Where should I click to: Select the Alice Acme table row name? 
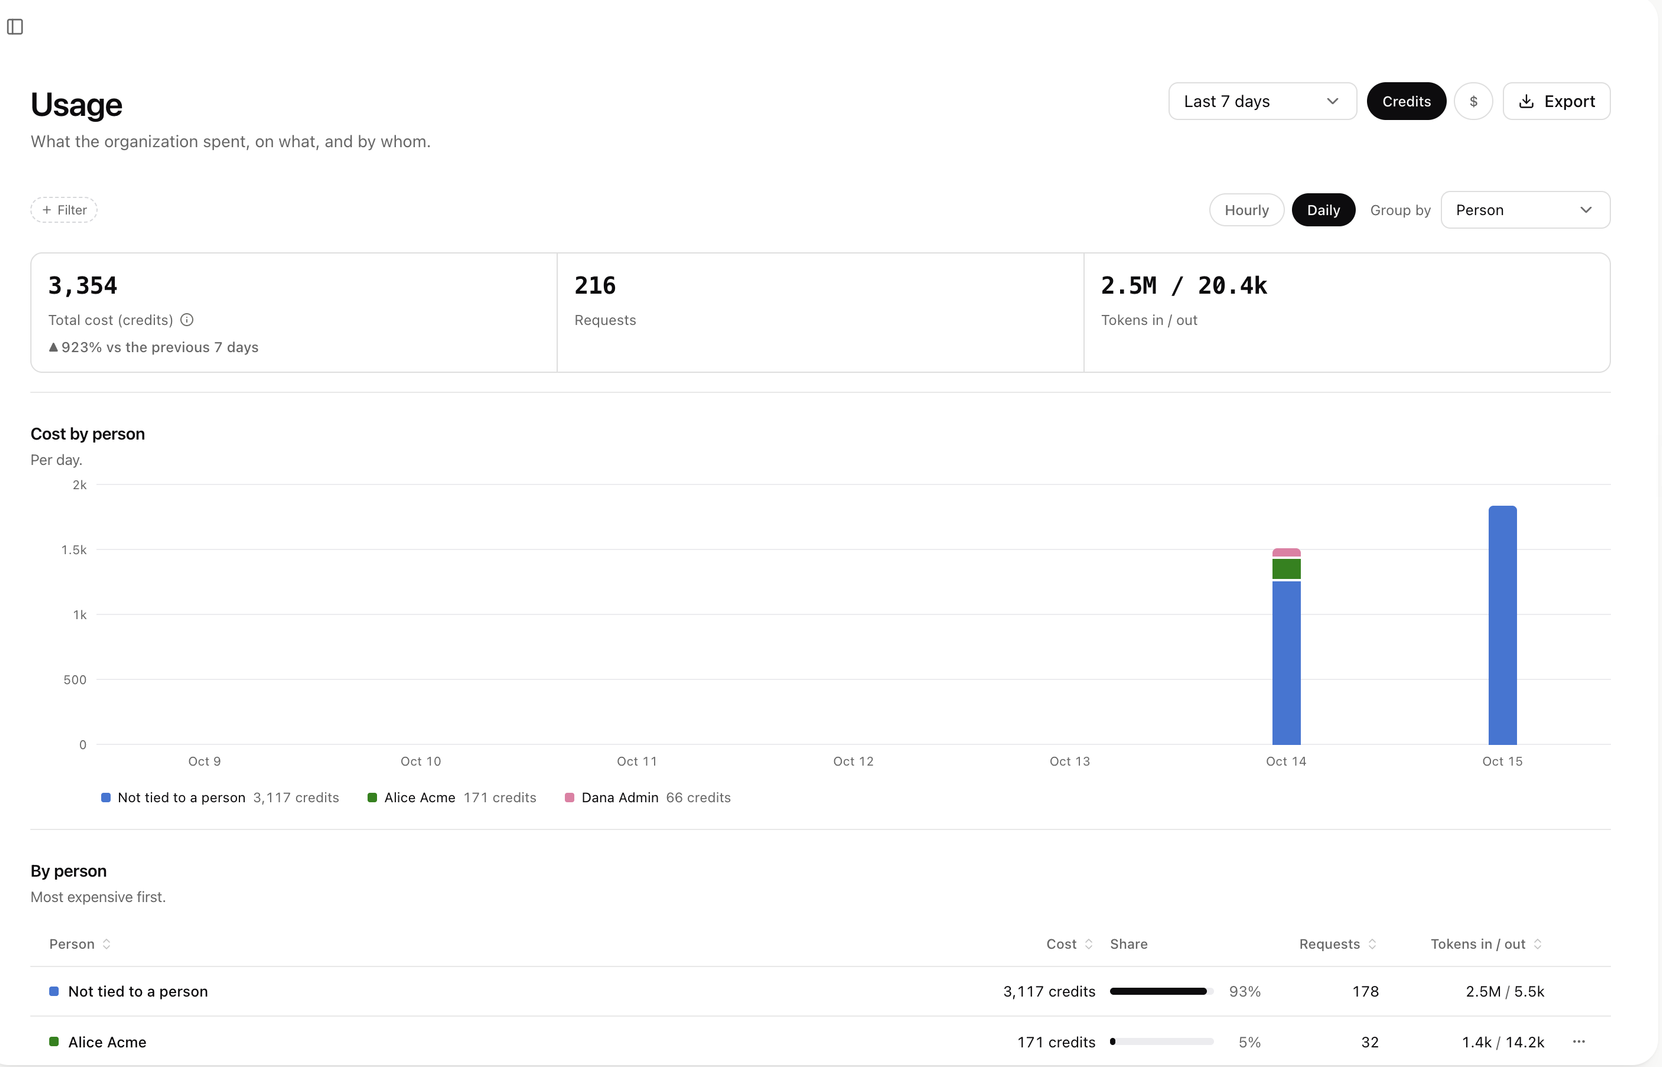[107, 1042]
